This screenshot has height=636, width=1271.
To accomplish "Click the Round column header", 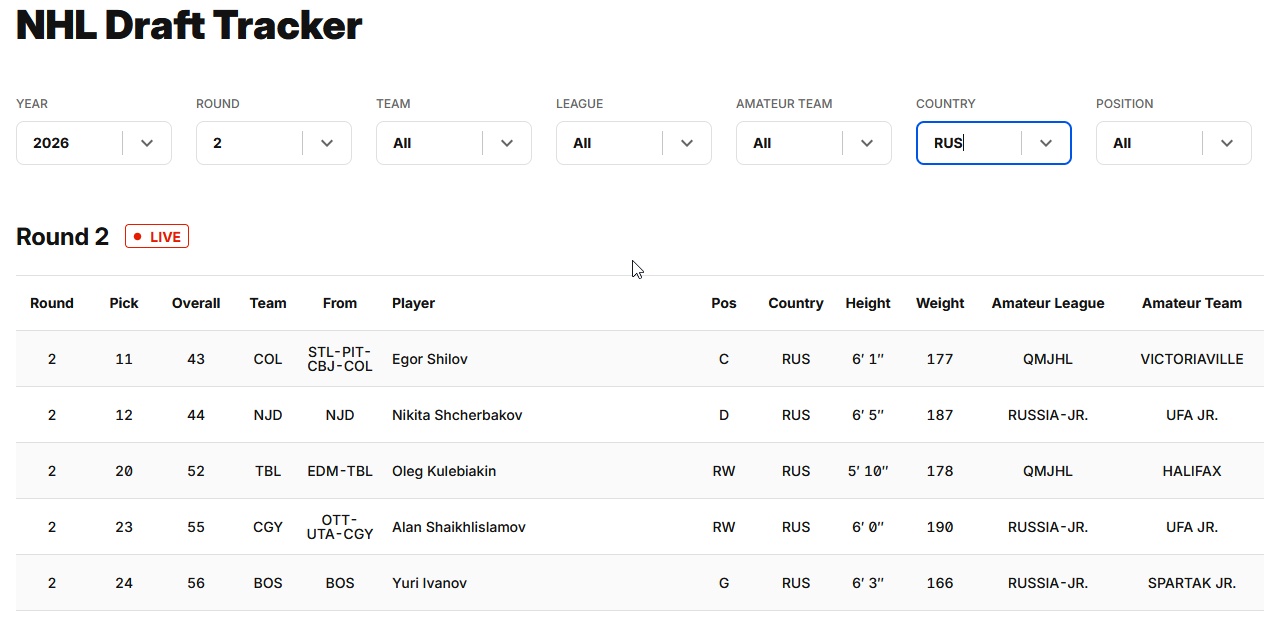I will (52, 303).
